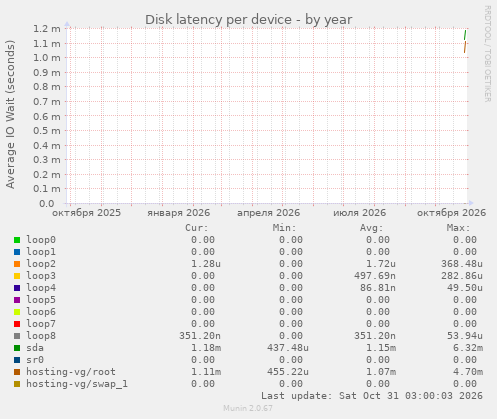The width and height of the screenshot is (497, 419).
Task: Click hosting-vg/root max value 4.70m
Action: tap(468, 372)
